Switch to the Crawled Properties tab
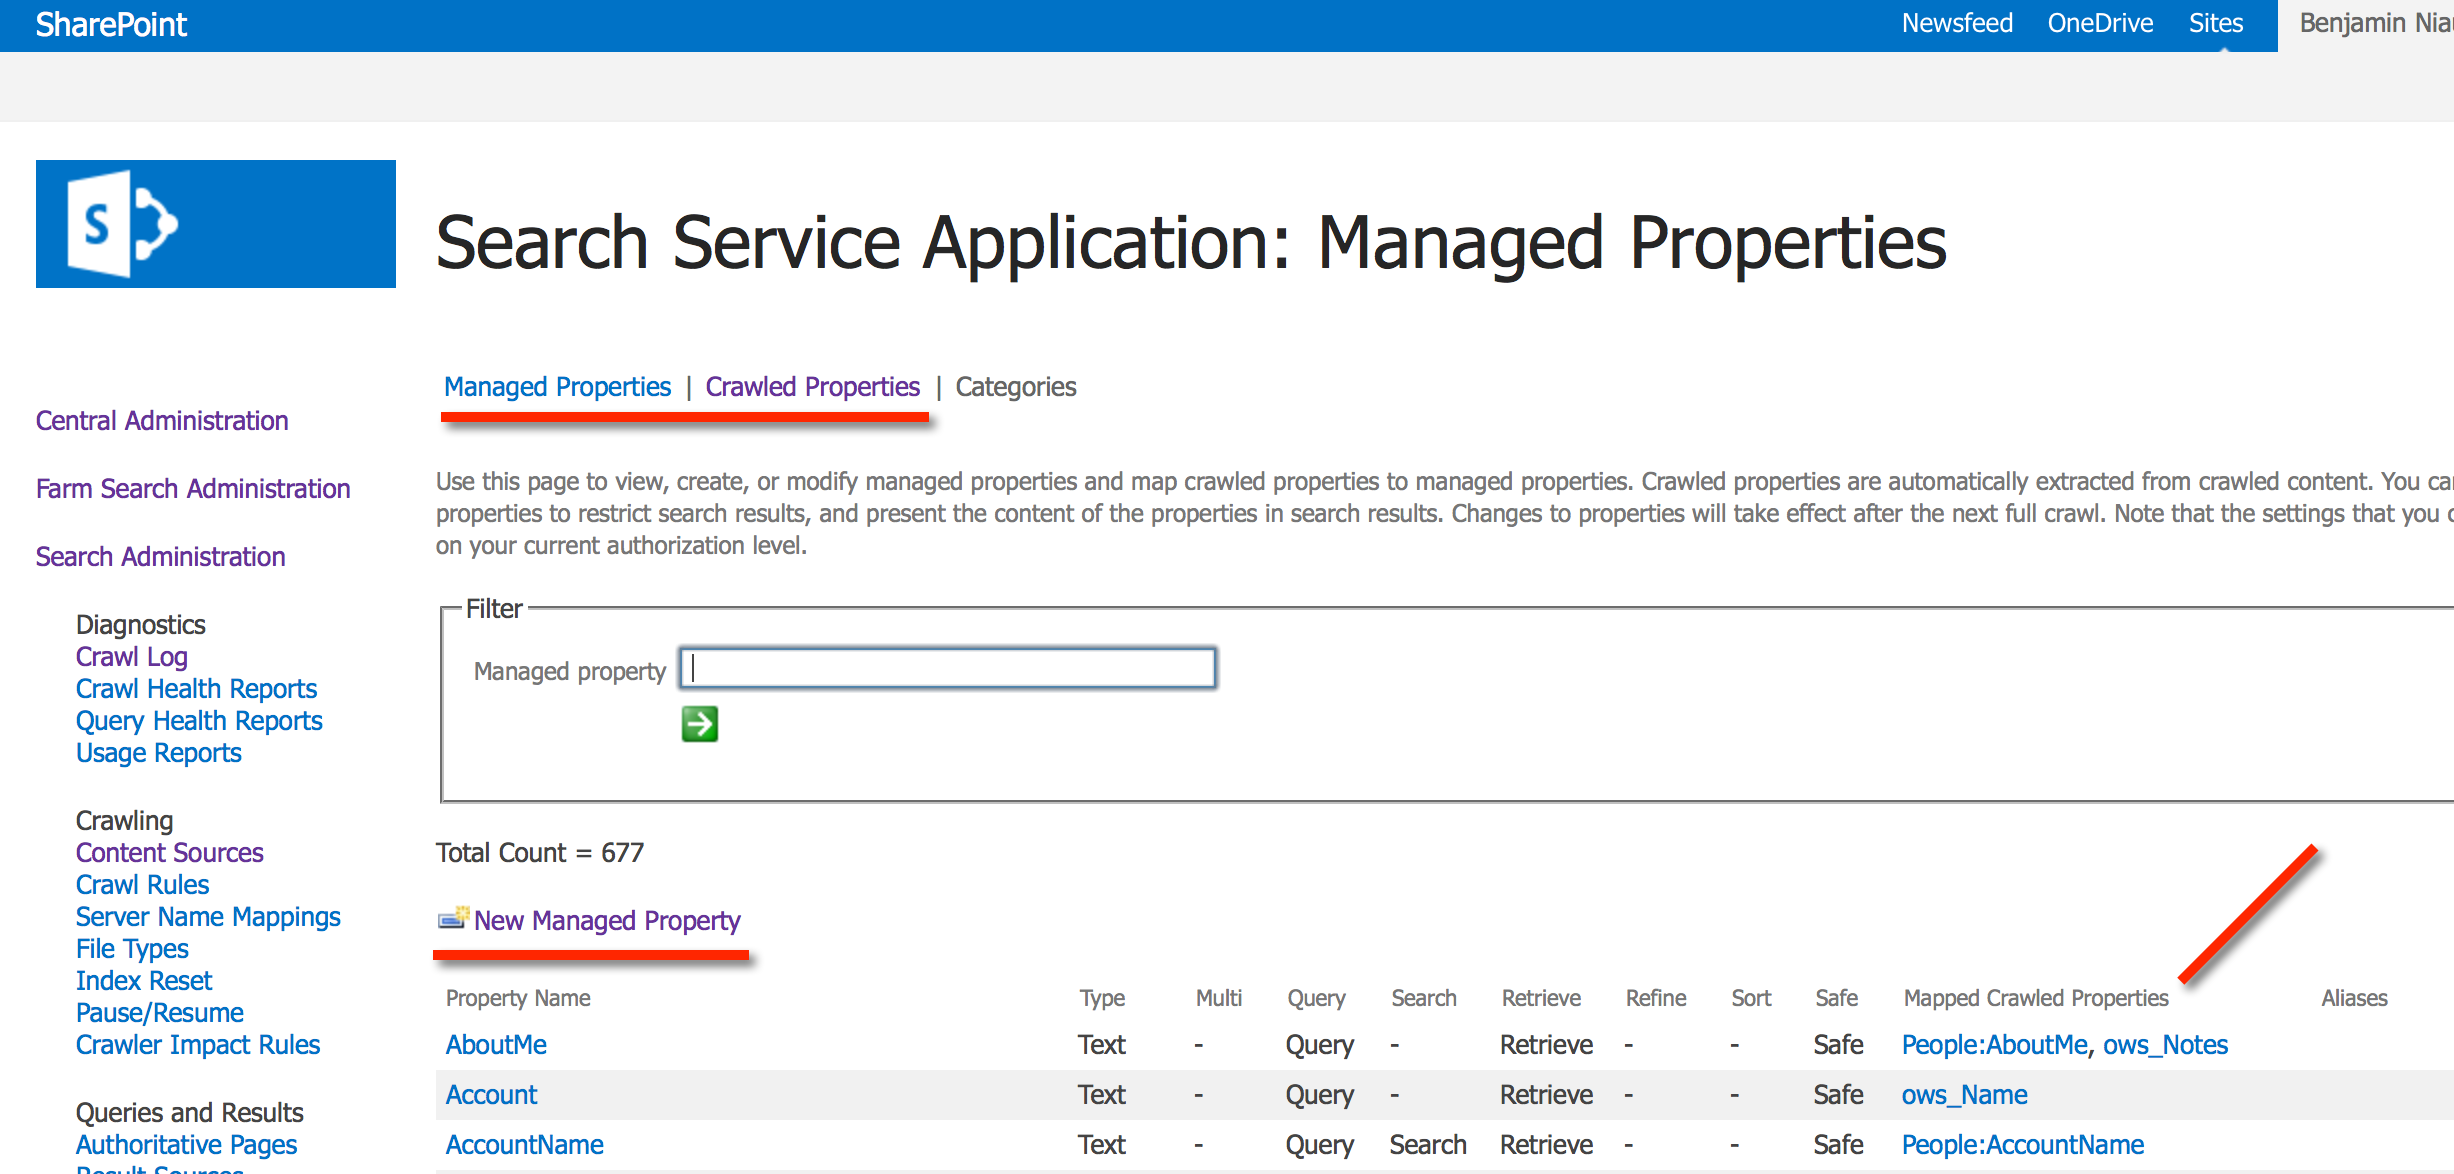The image size is (2454, 1174). tap(813, 387)
